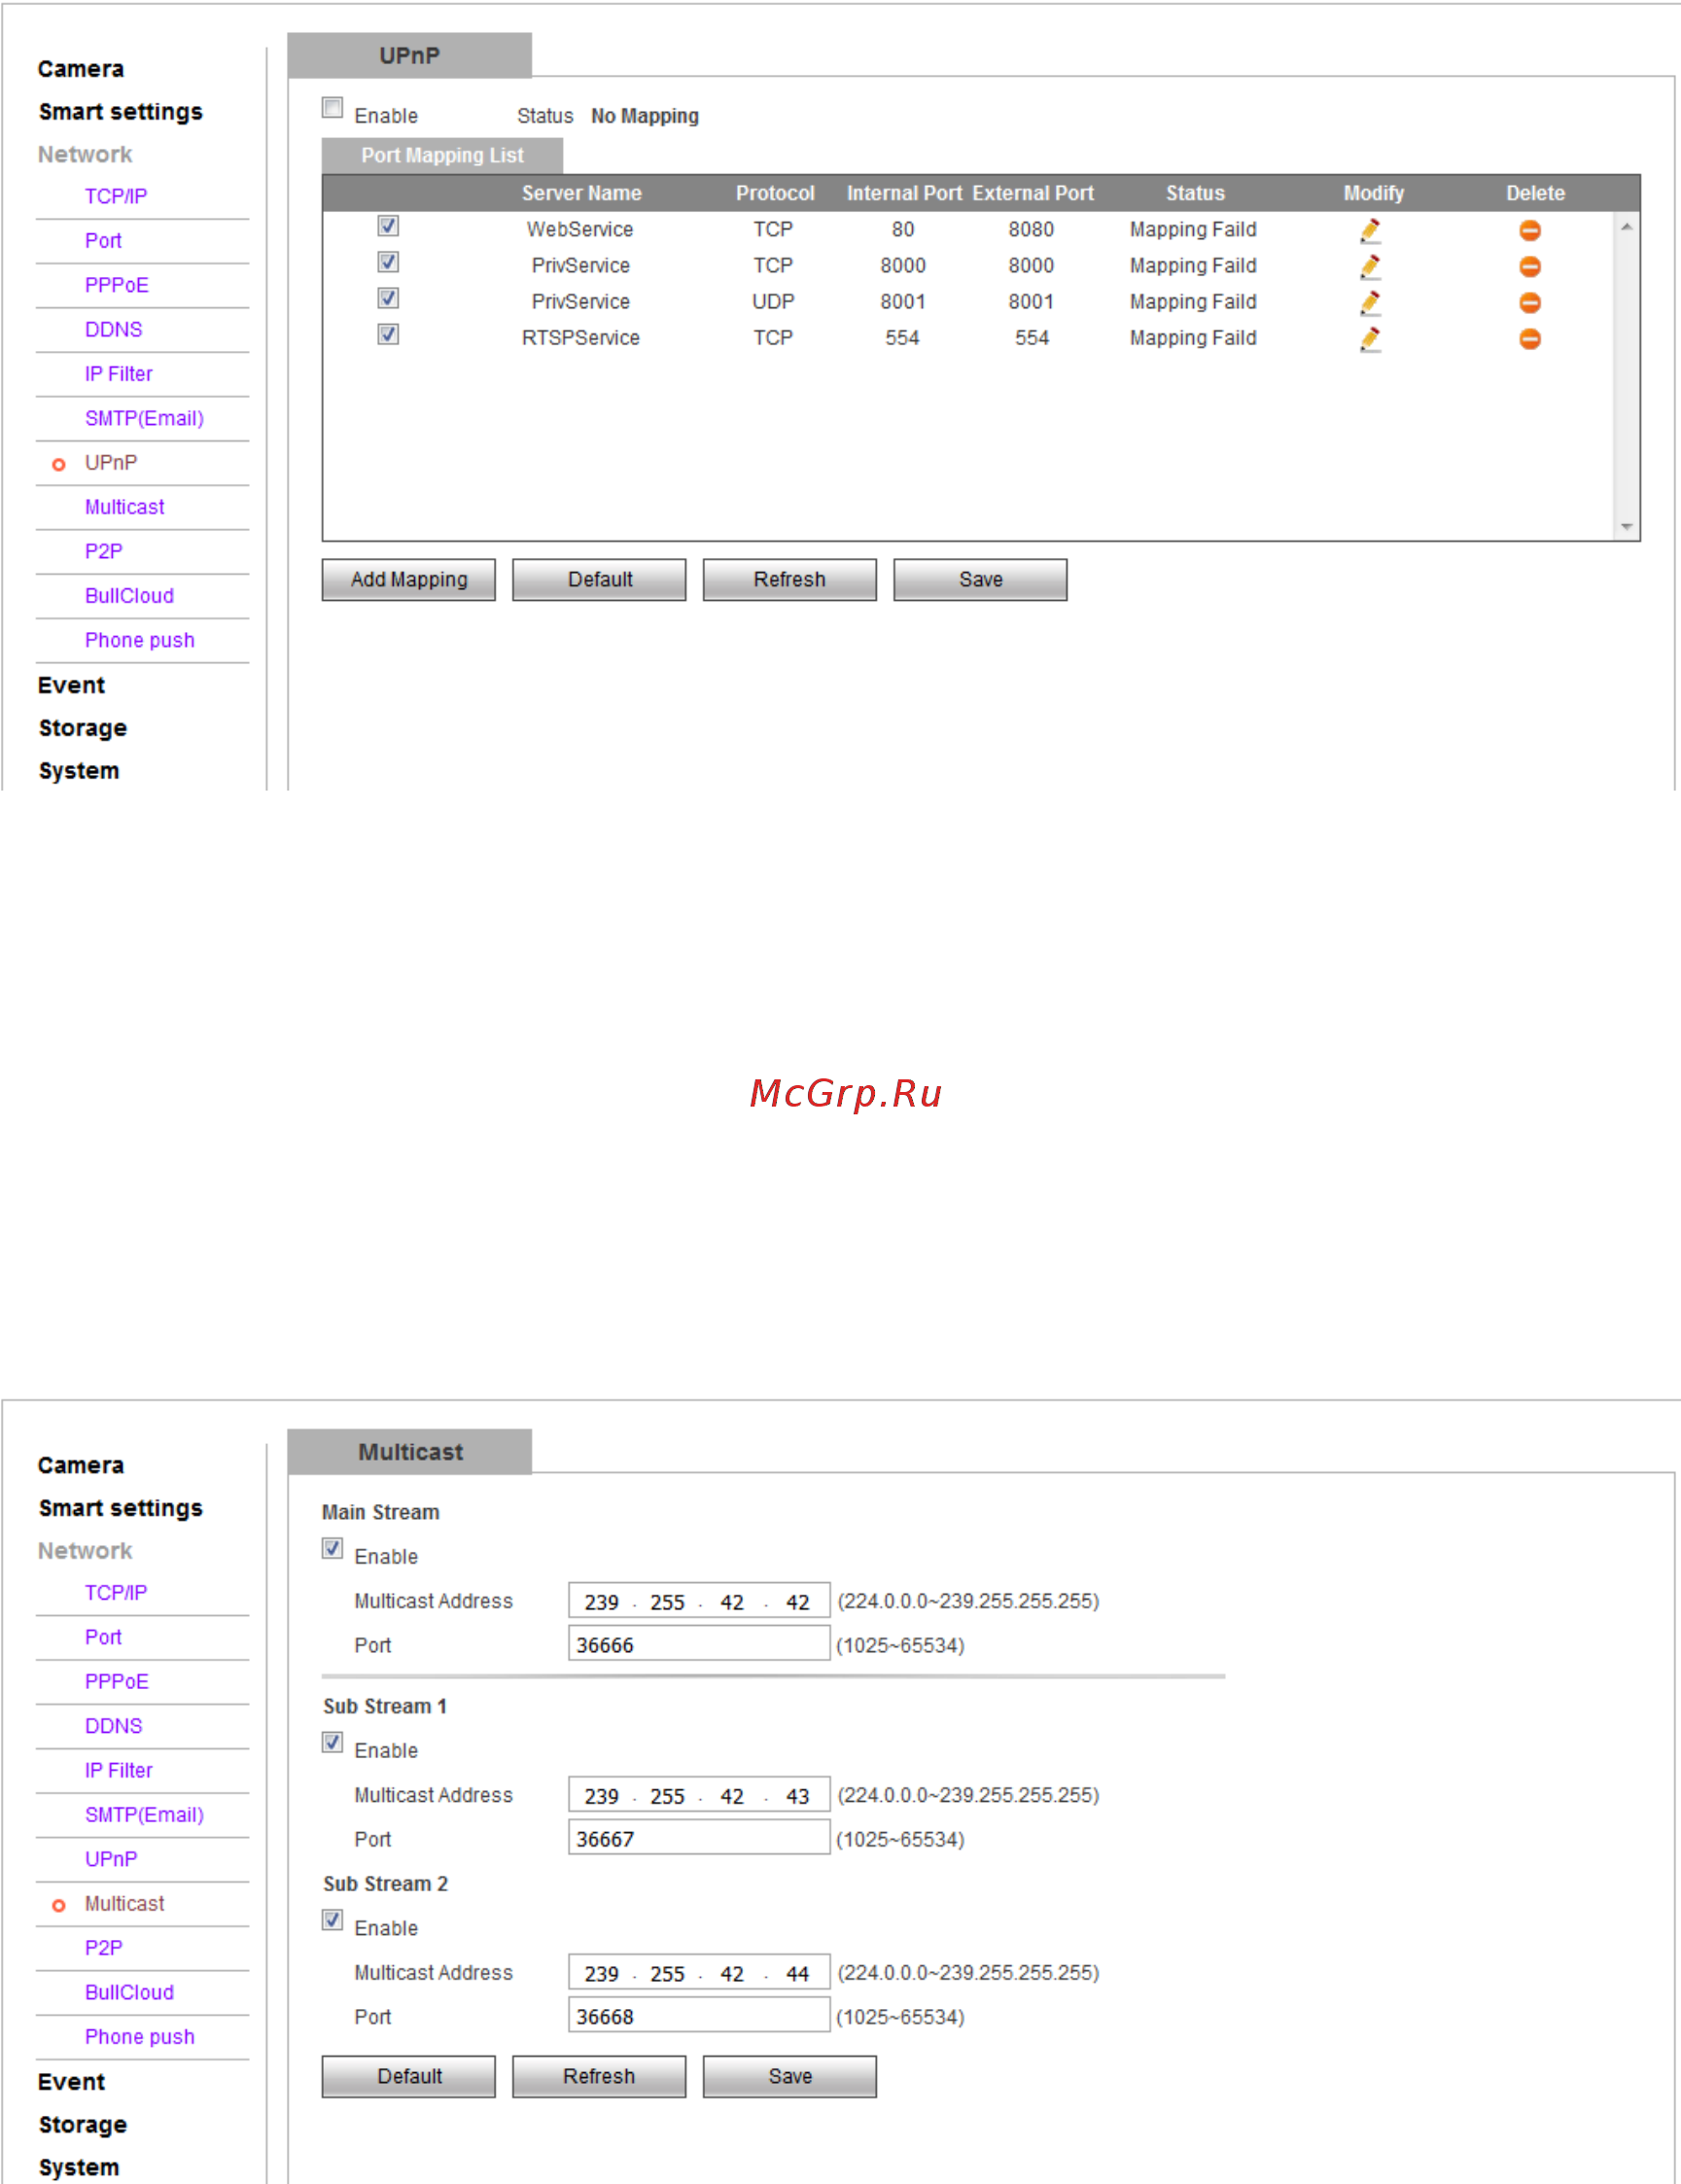
Task: Open PPPoE in upper Network menu
Action: tap(117, 286)
